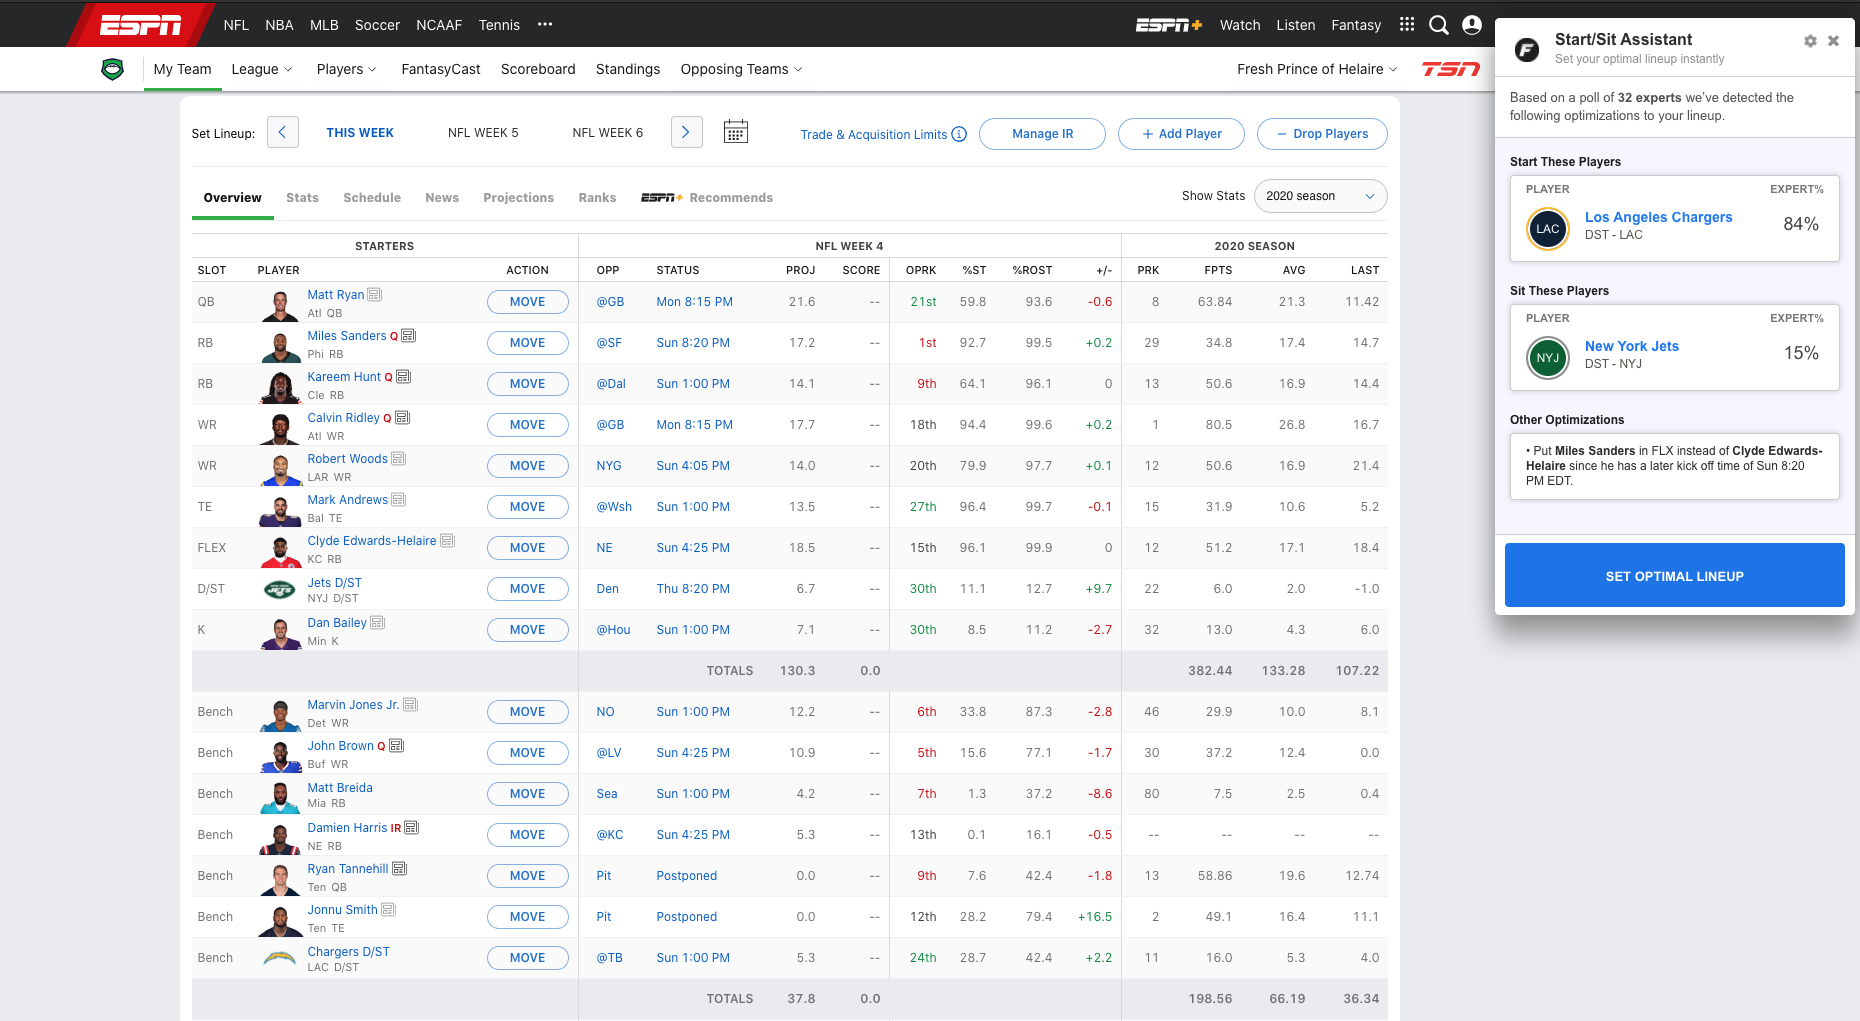
Task: Open Dan Bailey's news note icon
Action: 377,623
